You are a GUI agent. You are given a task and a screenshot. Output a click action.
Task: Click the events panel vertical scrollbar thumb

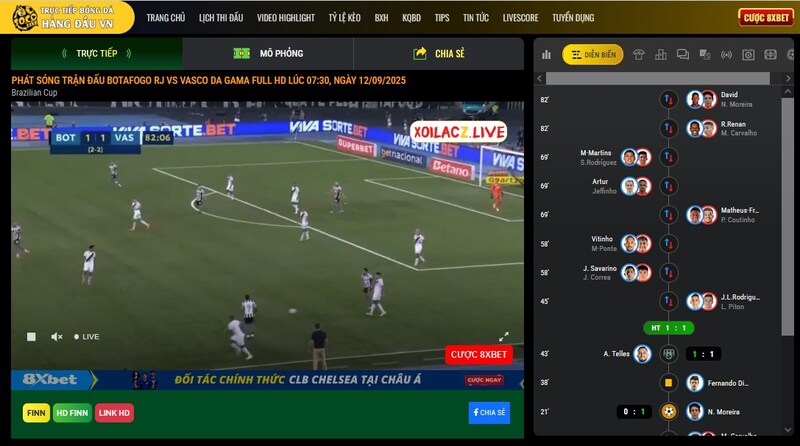click(x=788, y=217)
